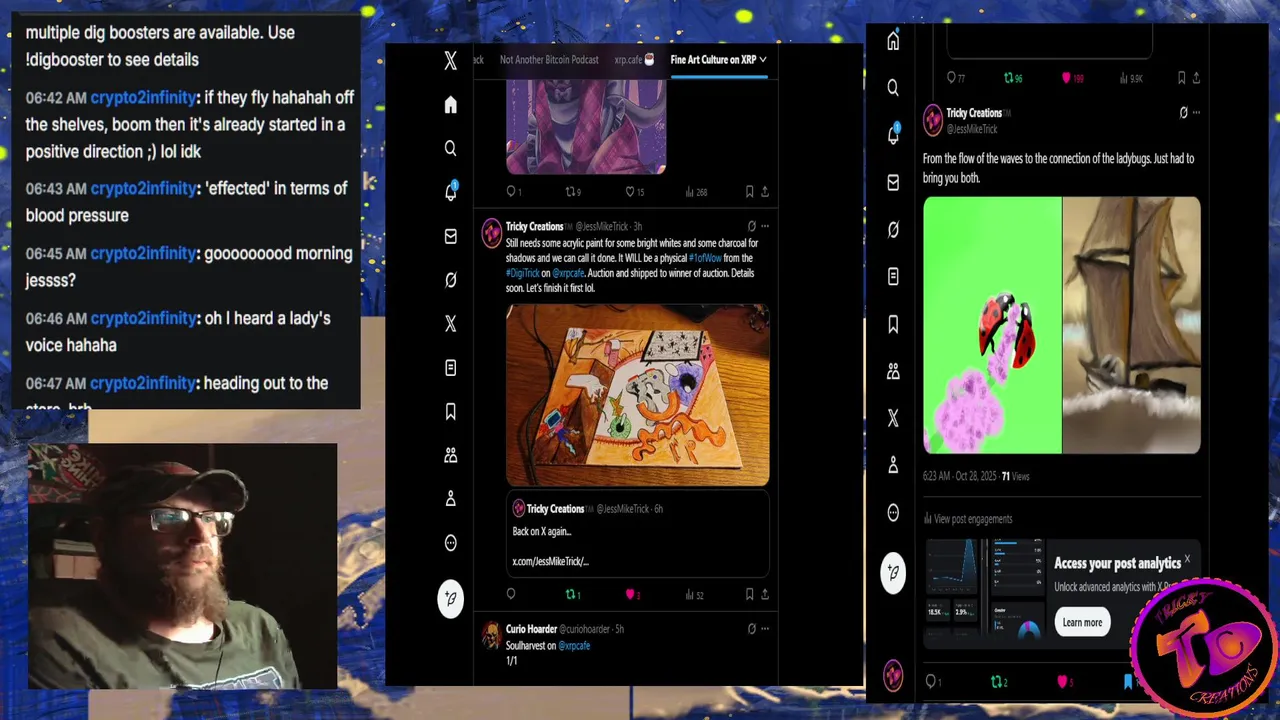Open more options on the ladybugs post

(1196, 113)
